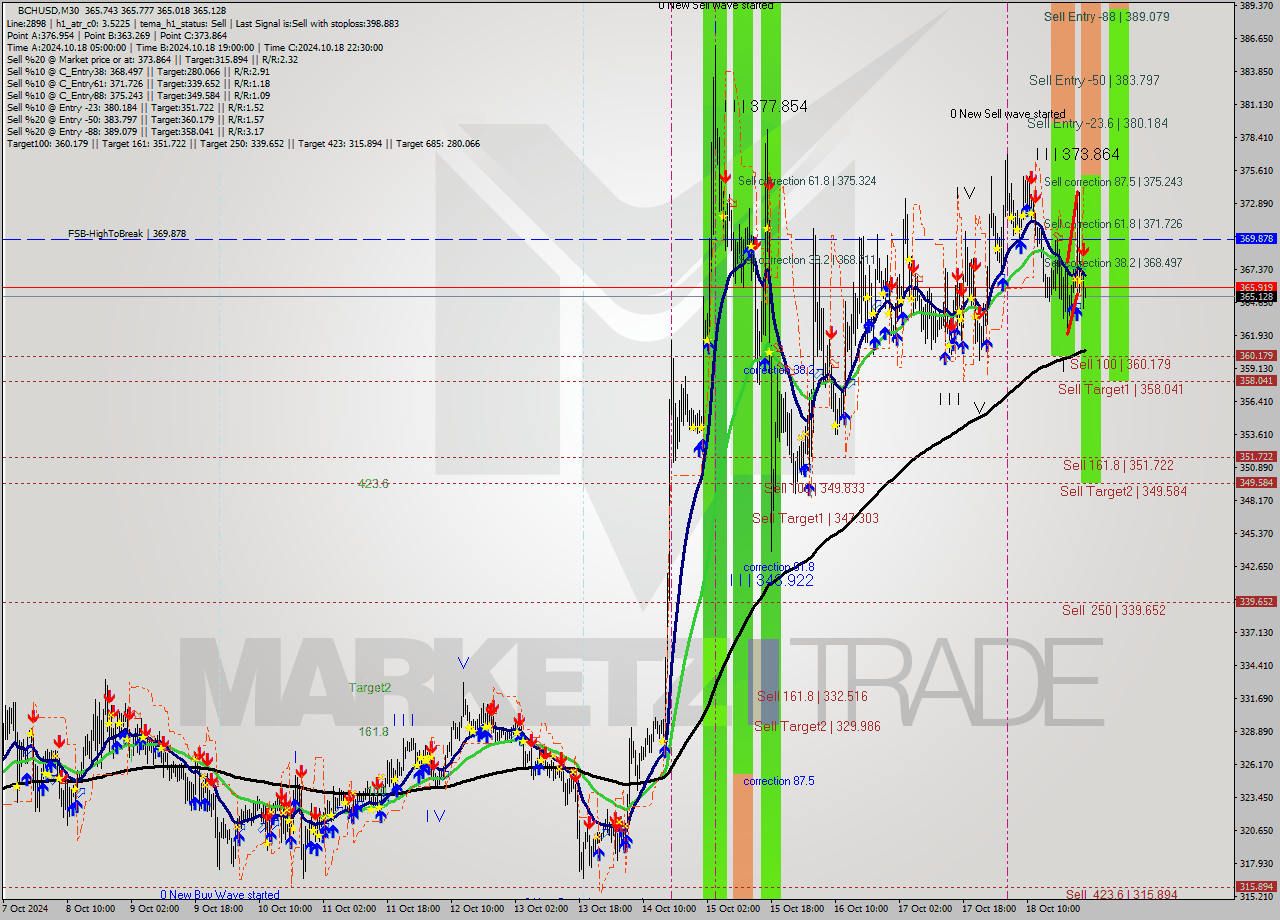Click the Sell Entry -23.6 | 380.184 label
The image size is (1280, 920).
click(1097, 123)
